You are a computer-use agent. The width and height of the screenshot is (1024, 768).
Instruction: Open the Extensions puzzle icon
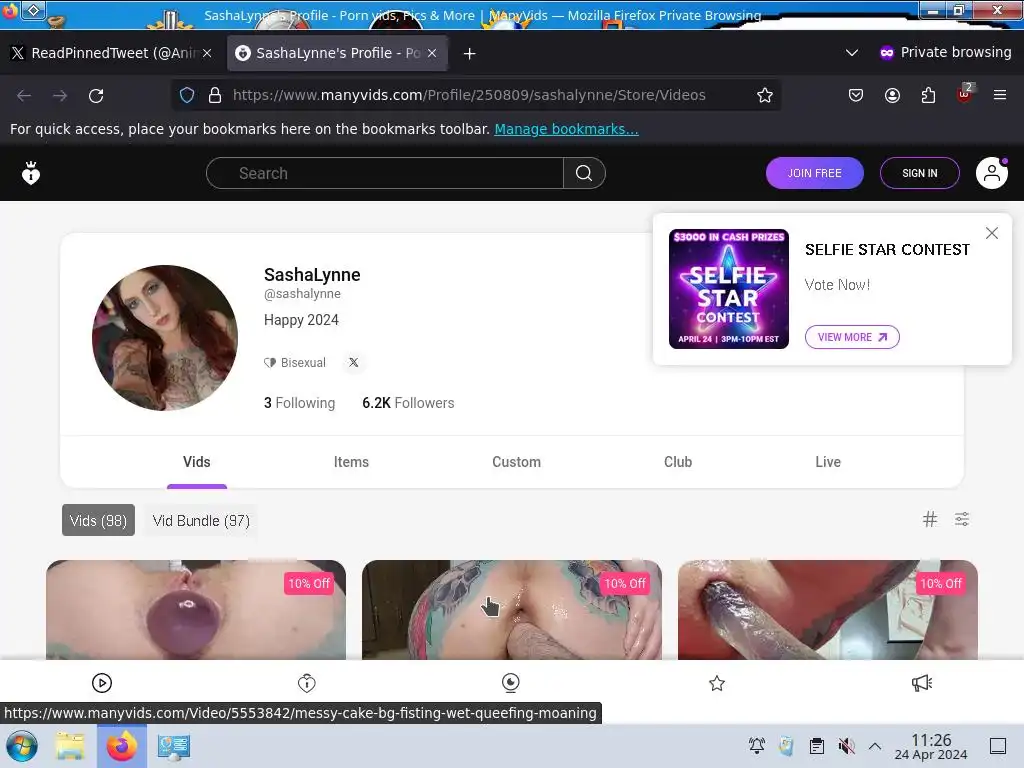[x=928, y=95]
